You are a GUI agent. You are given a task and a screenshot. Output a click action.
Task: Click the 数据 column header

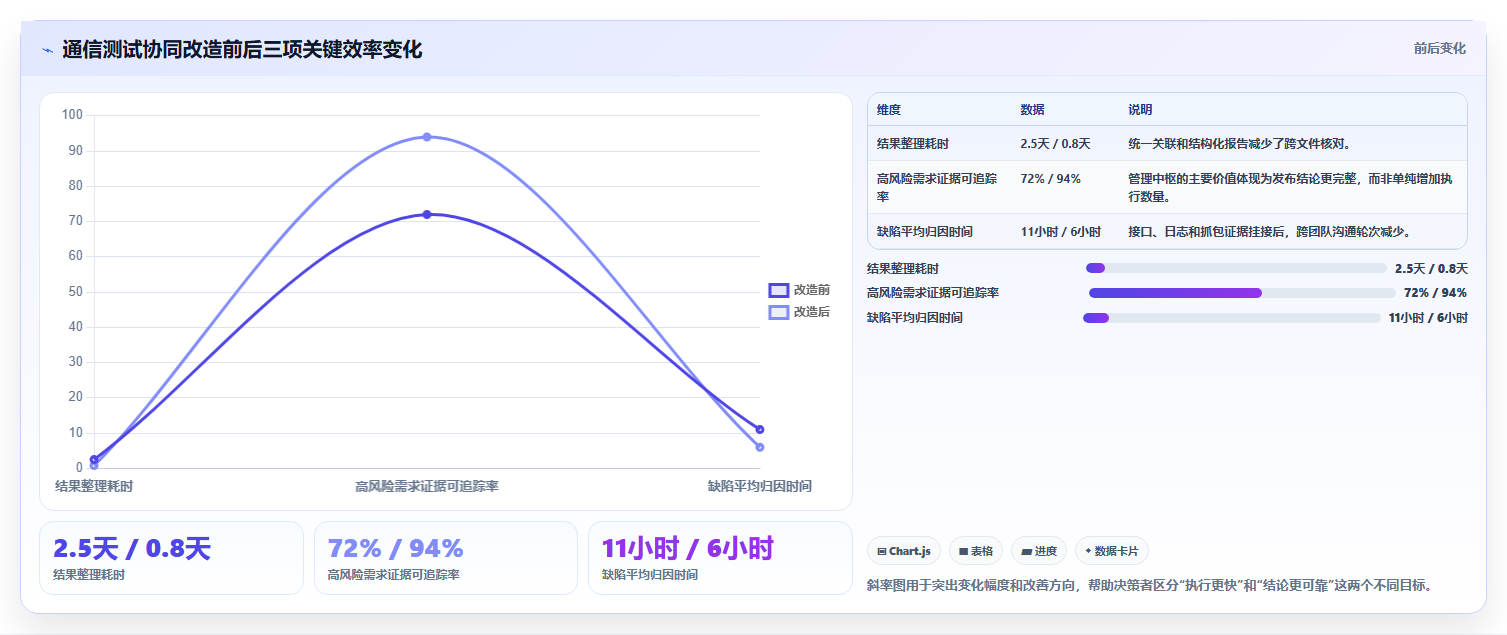pyautogui.click(x=1033, y=110)
